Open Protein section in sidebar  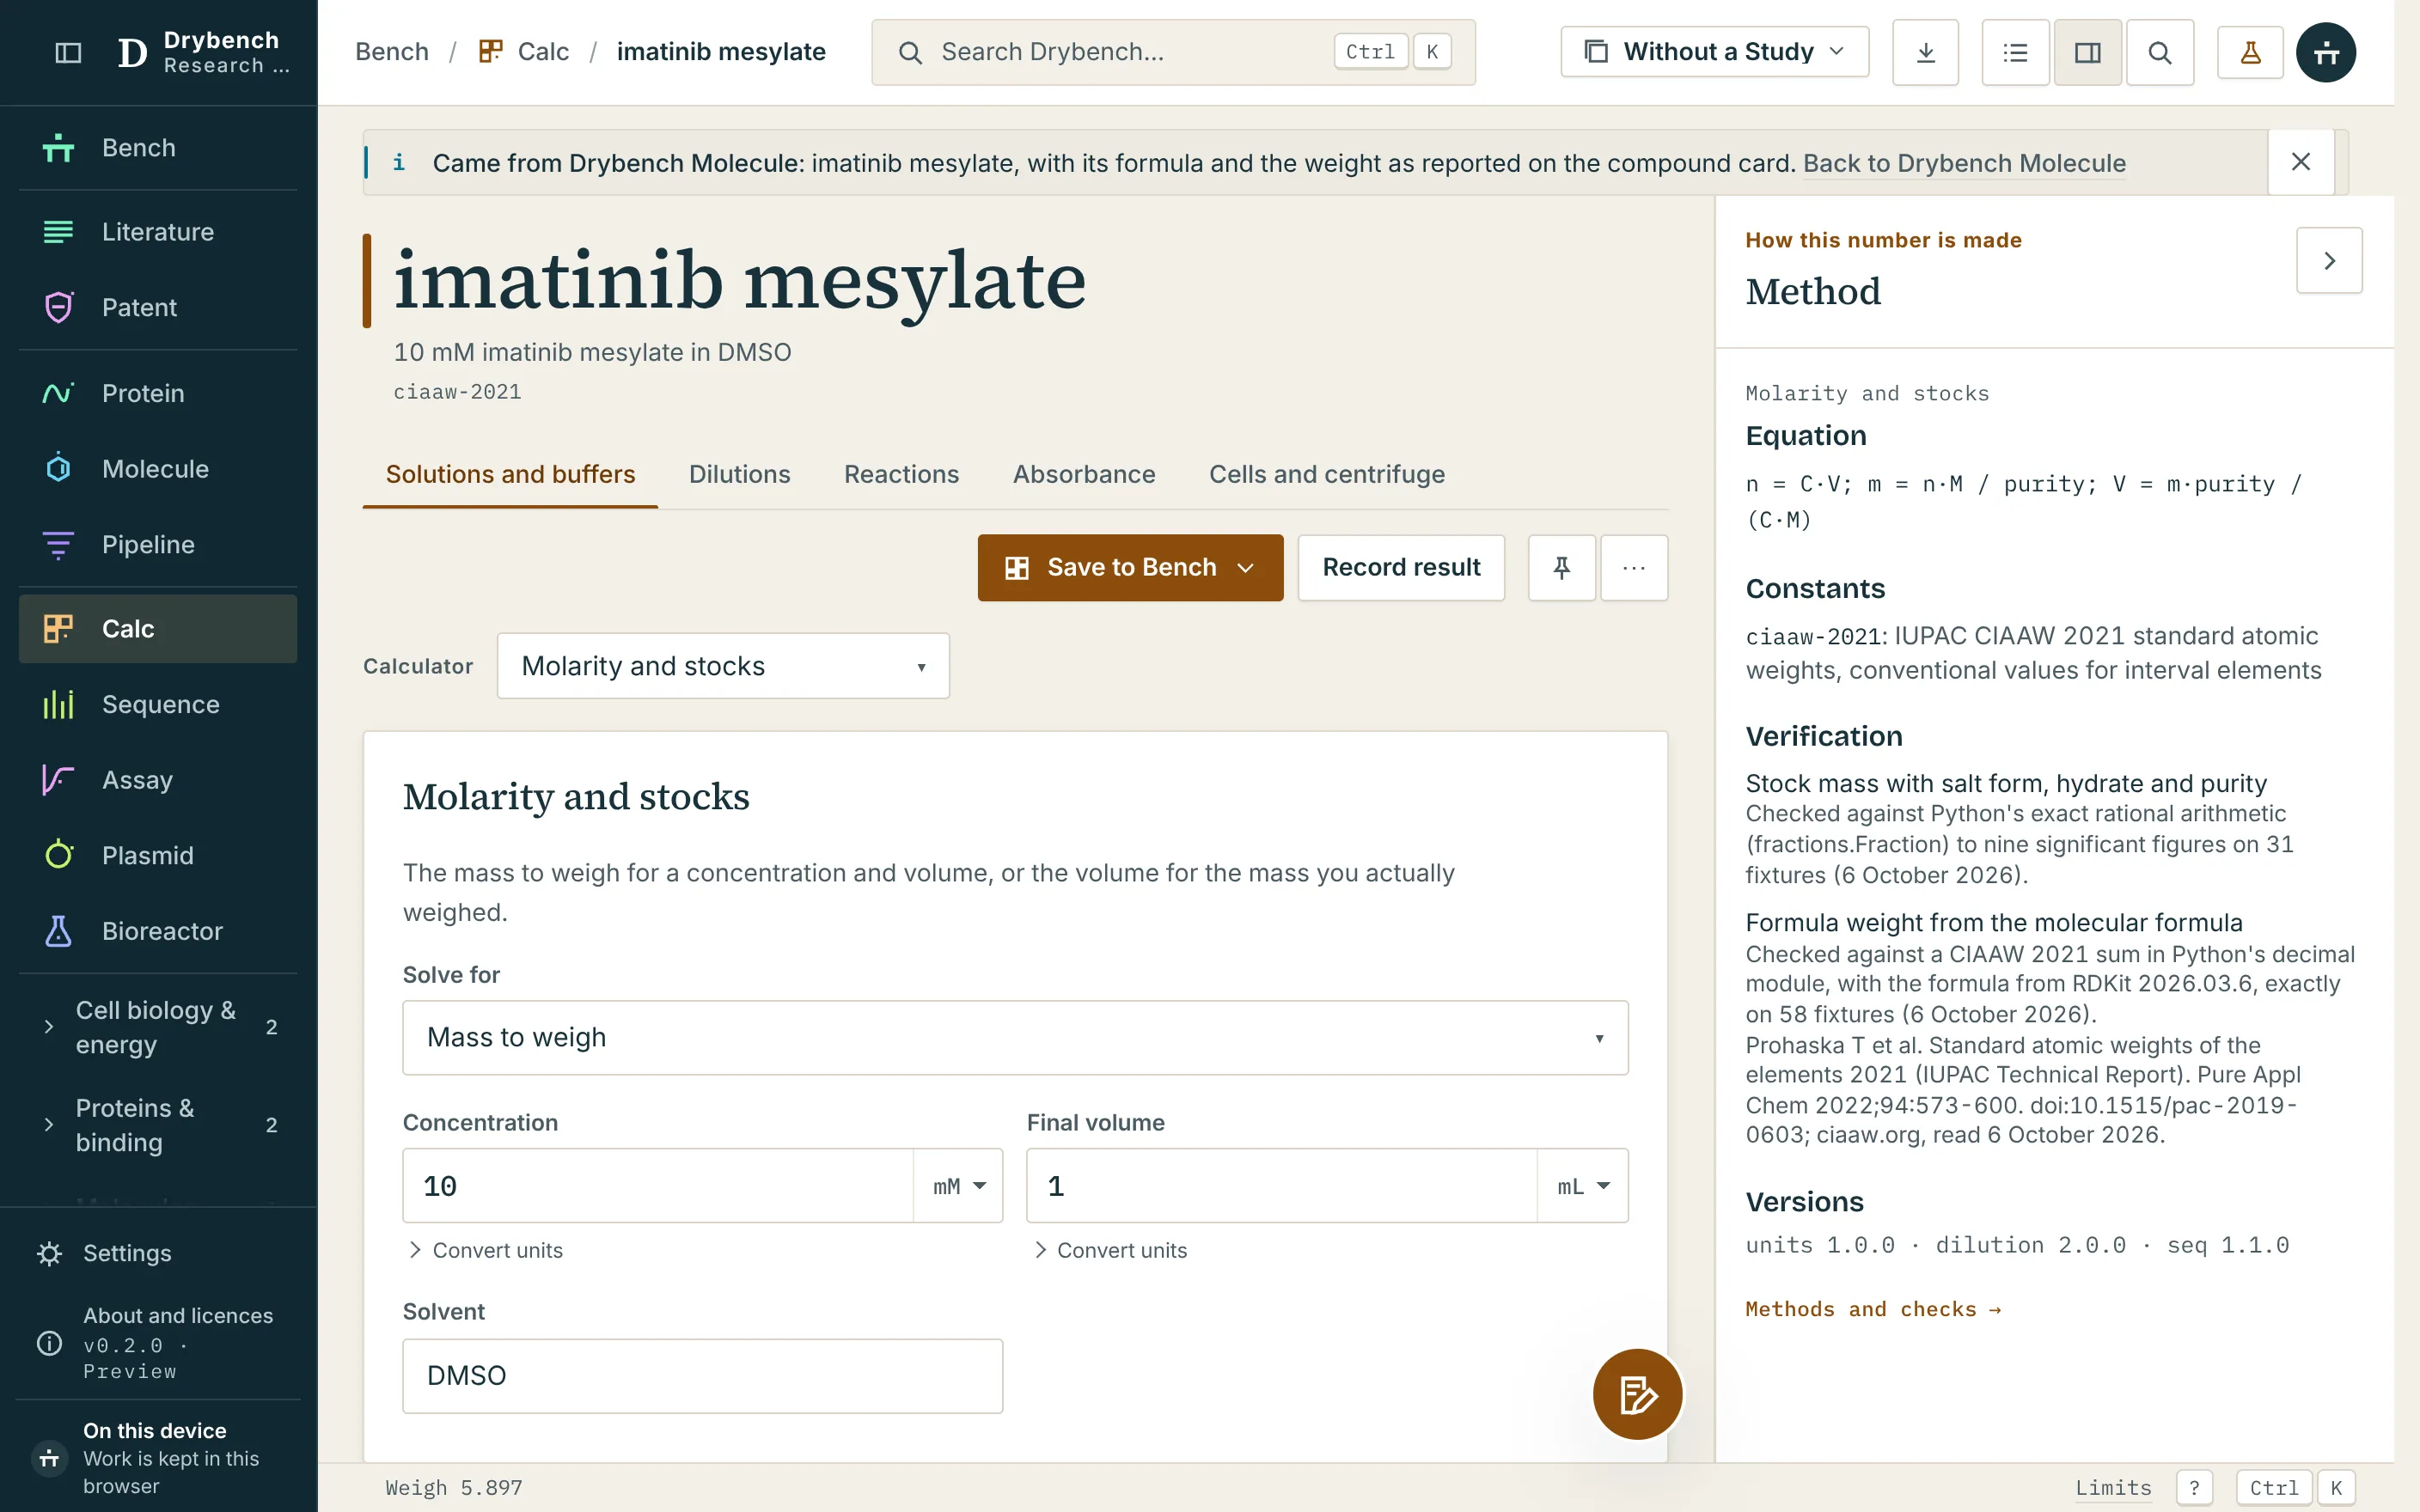click(x=158, y=393)
